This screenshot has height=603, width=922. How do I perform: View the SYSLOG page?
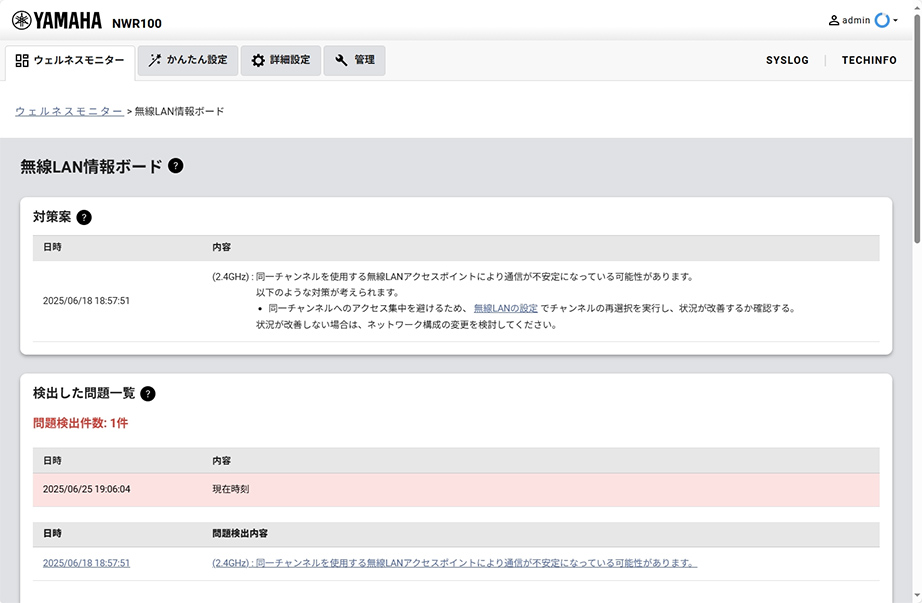(x=788, y=60)
